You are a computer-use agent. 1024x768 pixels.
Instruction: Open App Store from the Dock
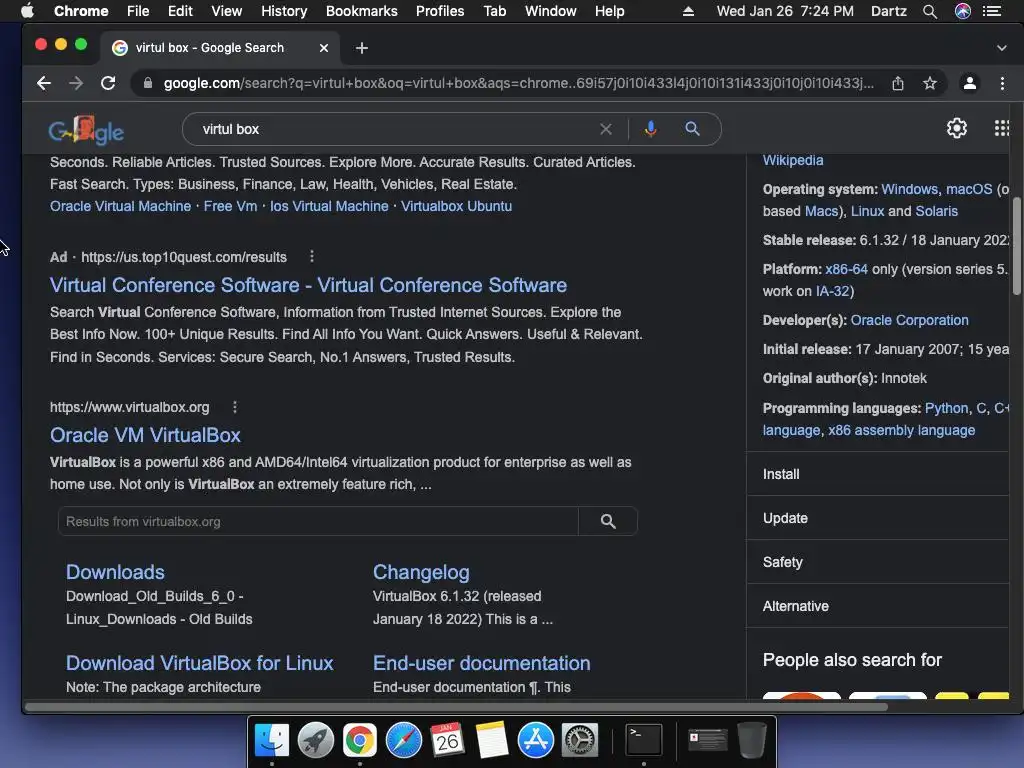(536, 740)
